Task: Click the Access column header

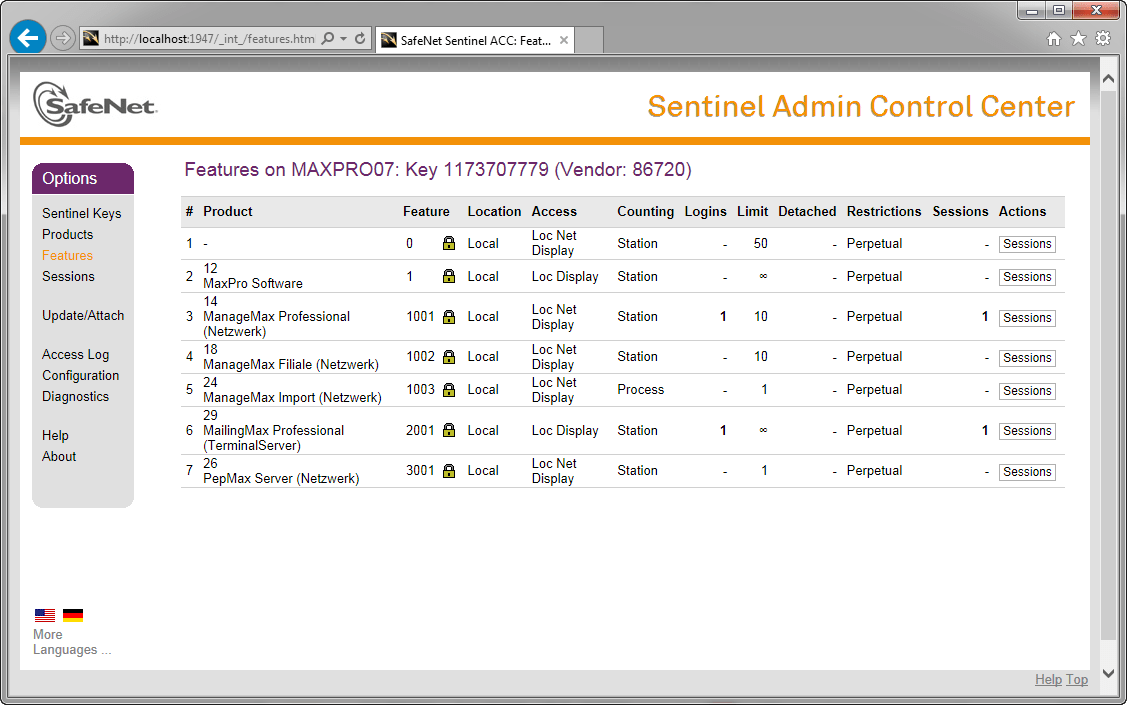Action: tap(554, 211)
